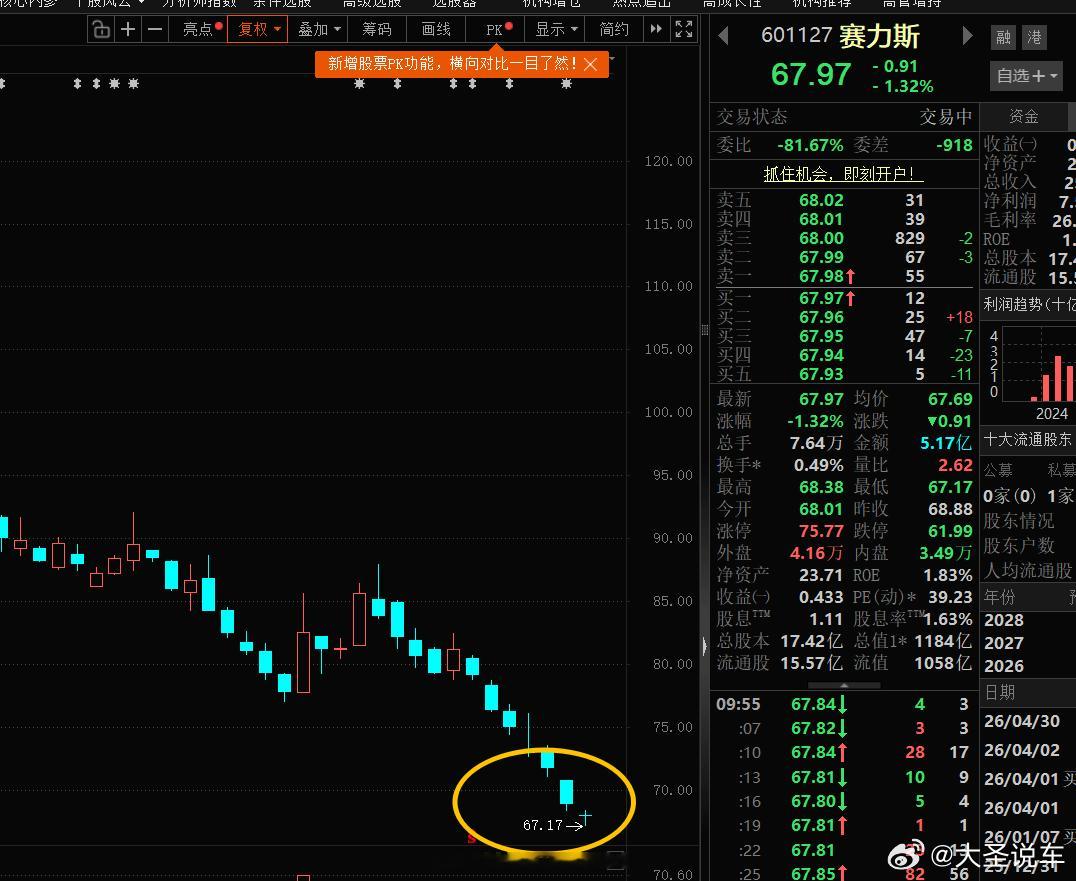The height and width of the screenshot is (881, 1076).
Task: Click the rightmost star event marker above chart
Action: [x=566, y=84]
